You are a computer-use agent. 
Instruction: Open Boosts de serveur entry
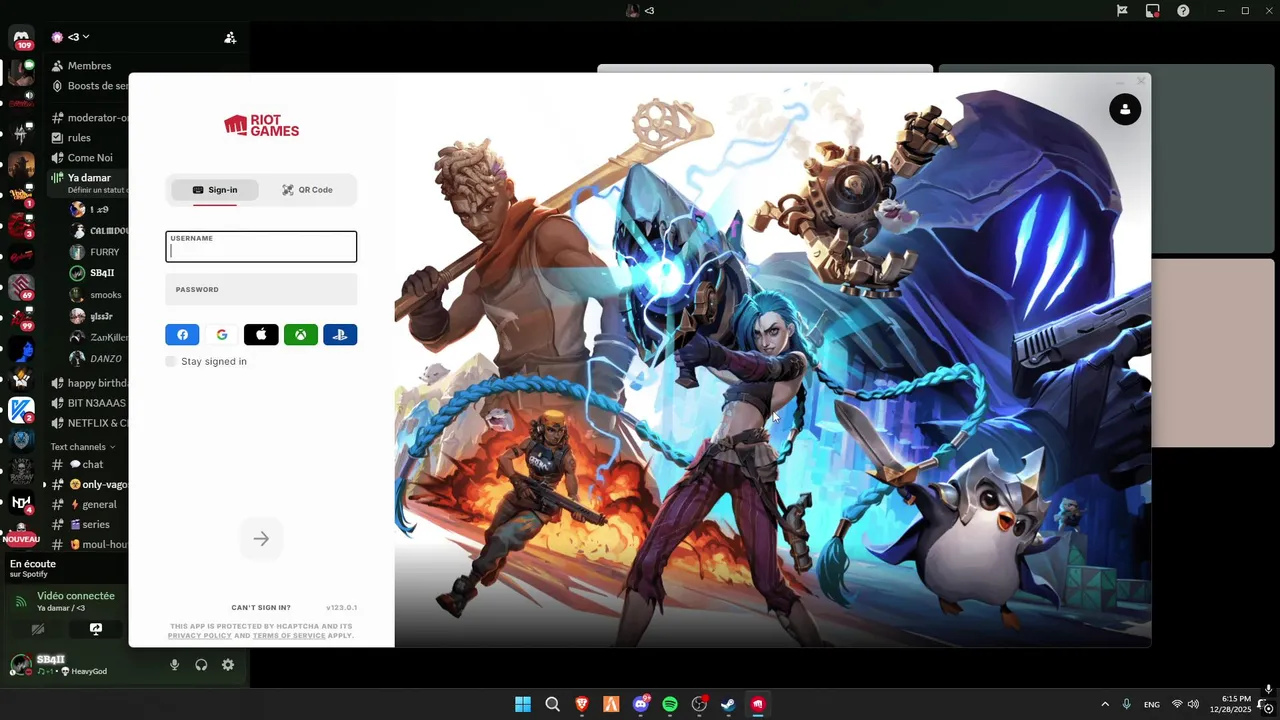pyautogui.click(x=88, y=86)
